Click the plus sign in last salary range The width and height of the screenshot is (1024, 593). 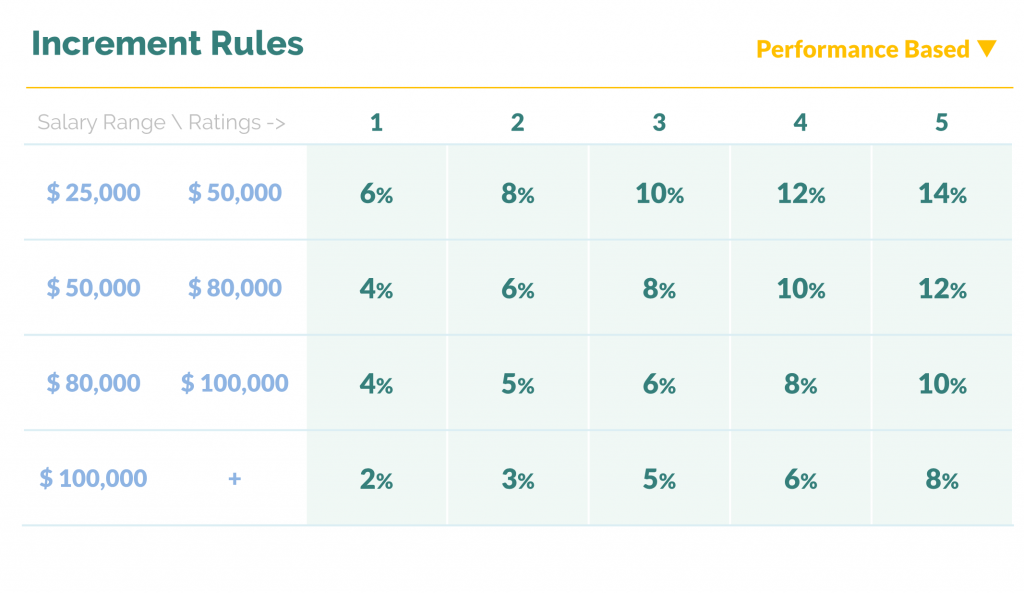pyautogui.click(x=234, y=479)
